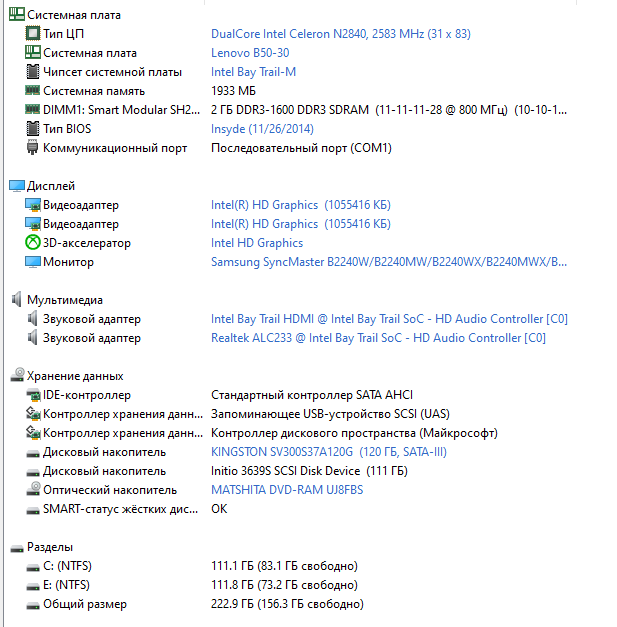Select Запоминающее USB-устройство SCSI (UAS) text
The width and height of the screenshot is (617, 627).
point(330,414)
